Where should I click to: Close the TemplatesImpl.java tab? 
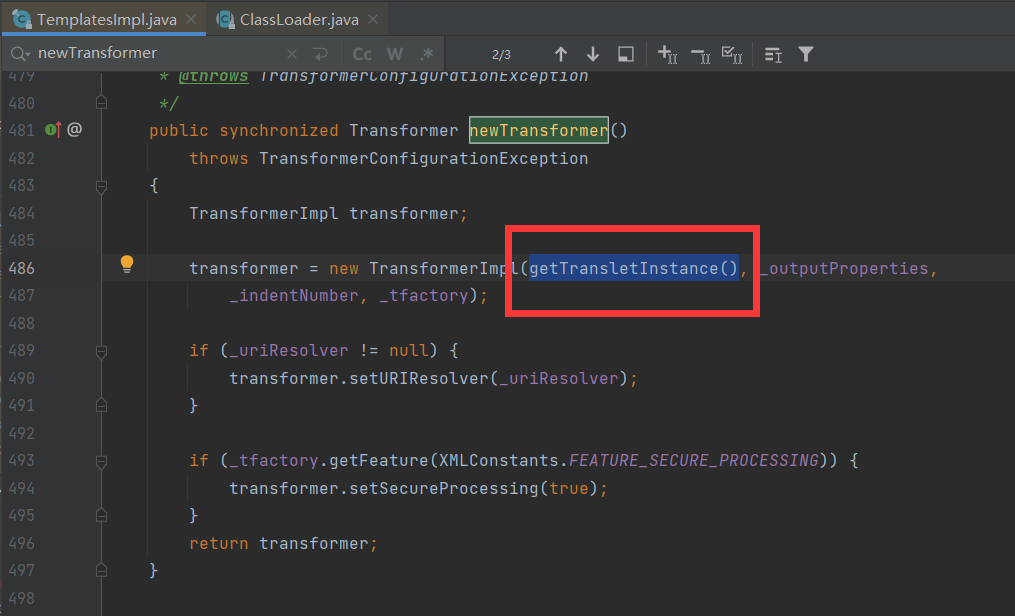pos(191,19)
